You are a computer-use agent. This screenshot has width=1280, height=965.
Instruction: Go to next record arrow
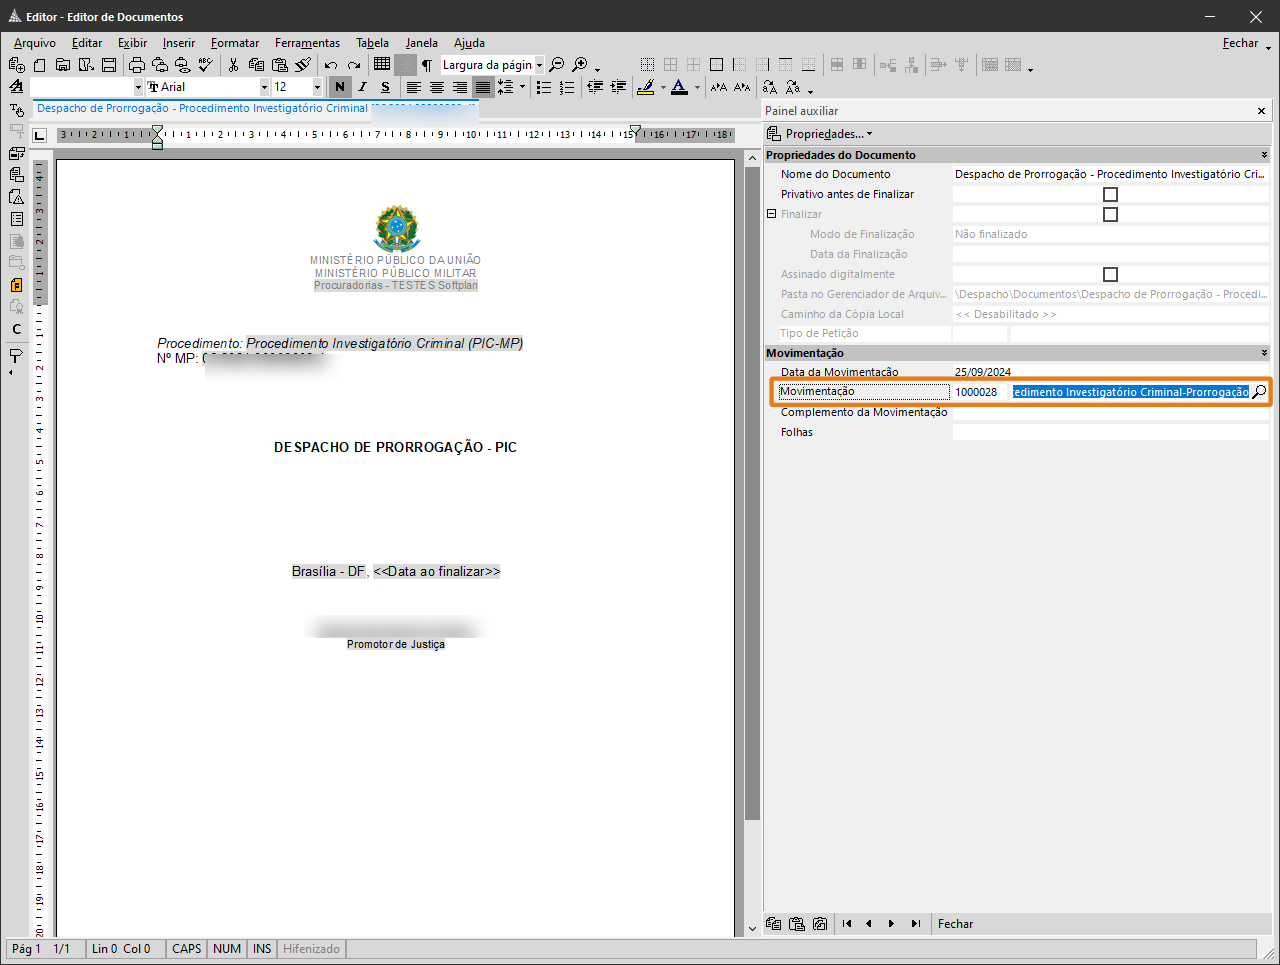tap(891, 924)
